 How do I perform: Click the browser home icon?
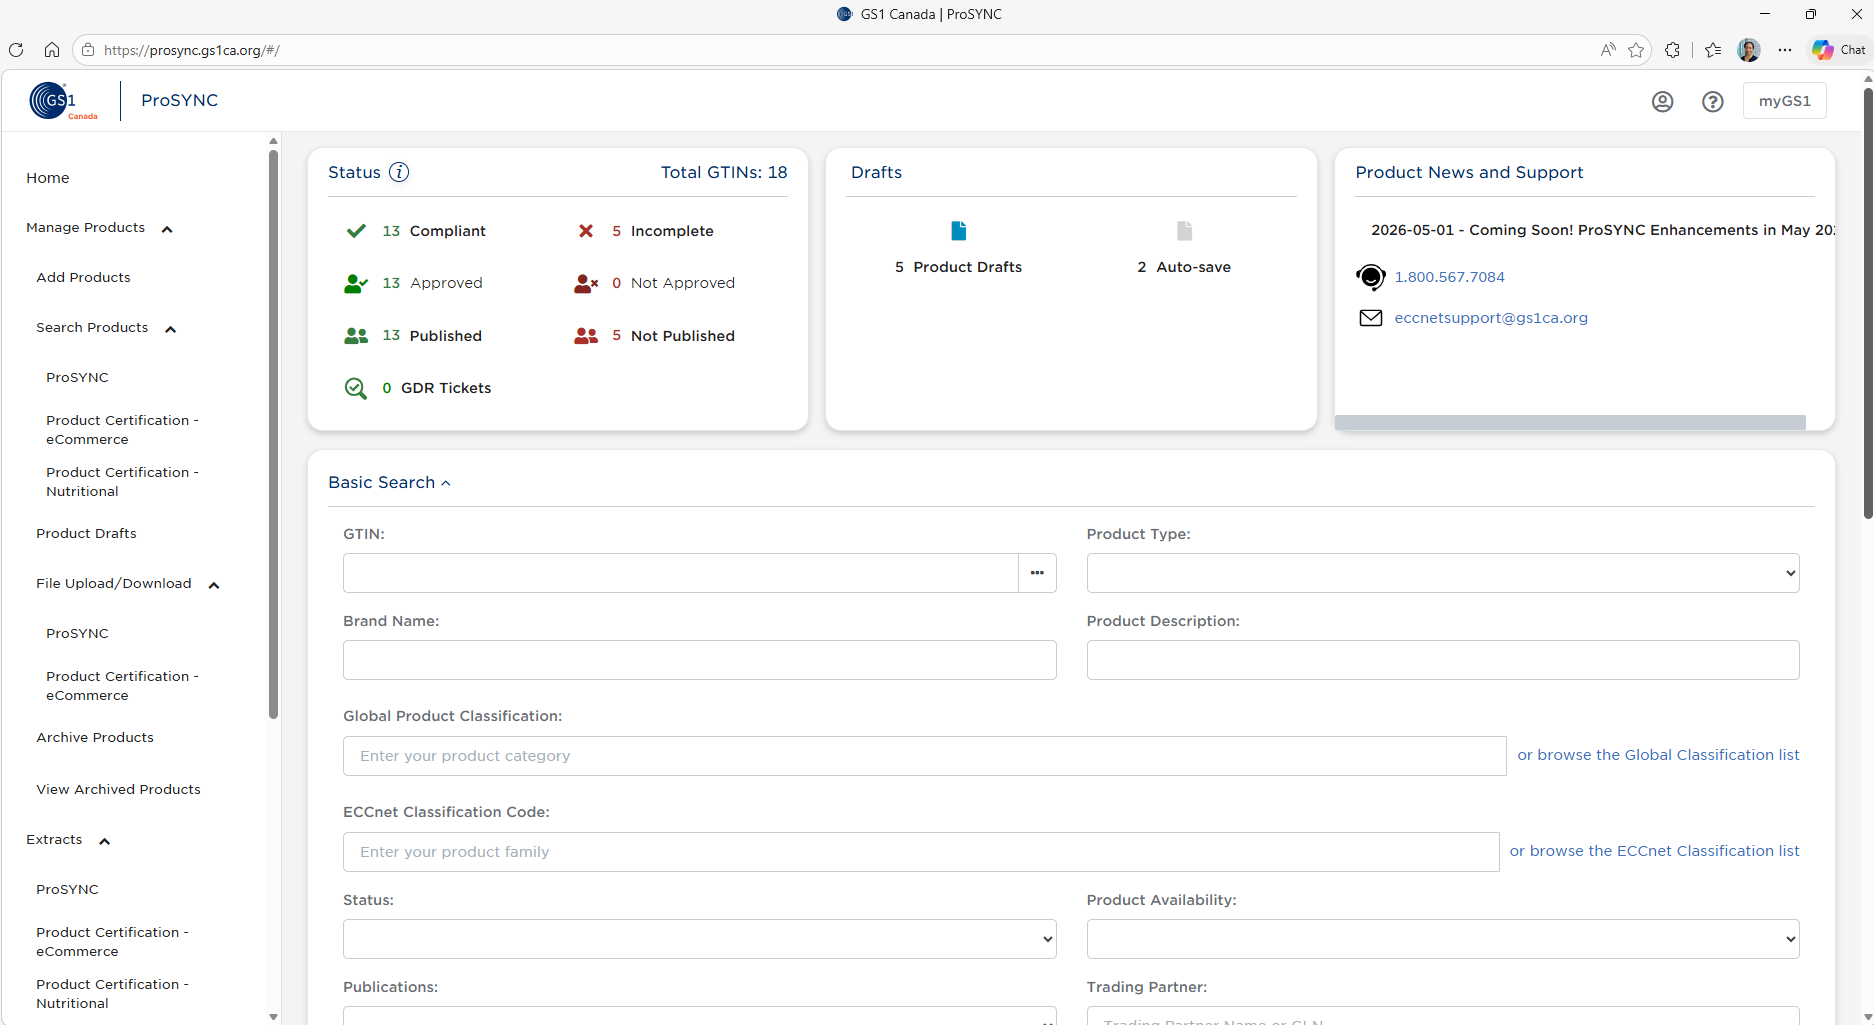(52, 50)
